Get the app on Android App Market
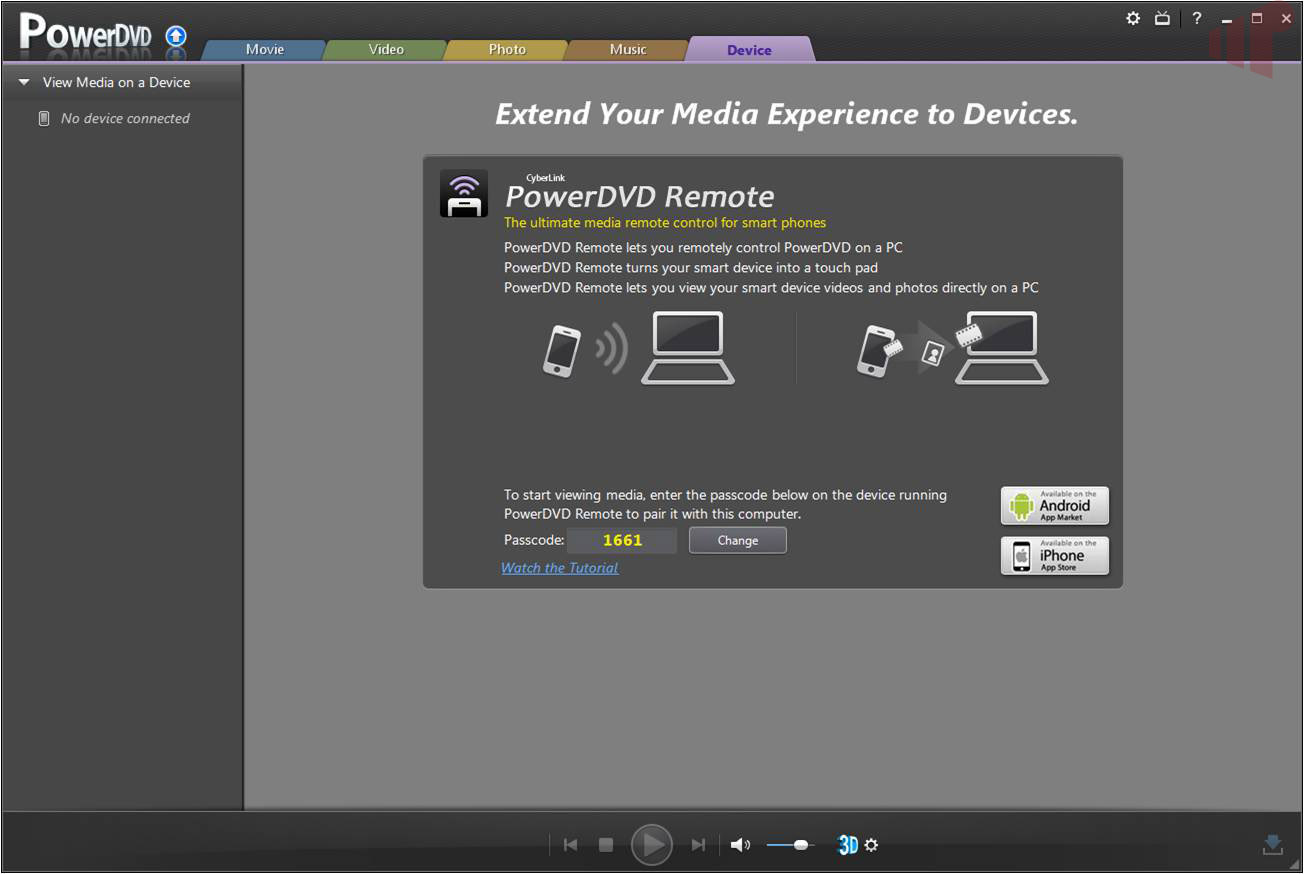 click(x=1055, y=506)
